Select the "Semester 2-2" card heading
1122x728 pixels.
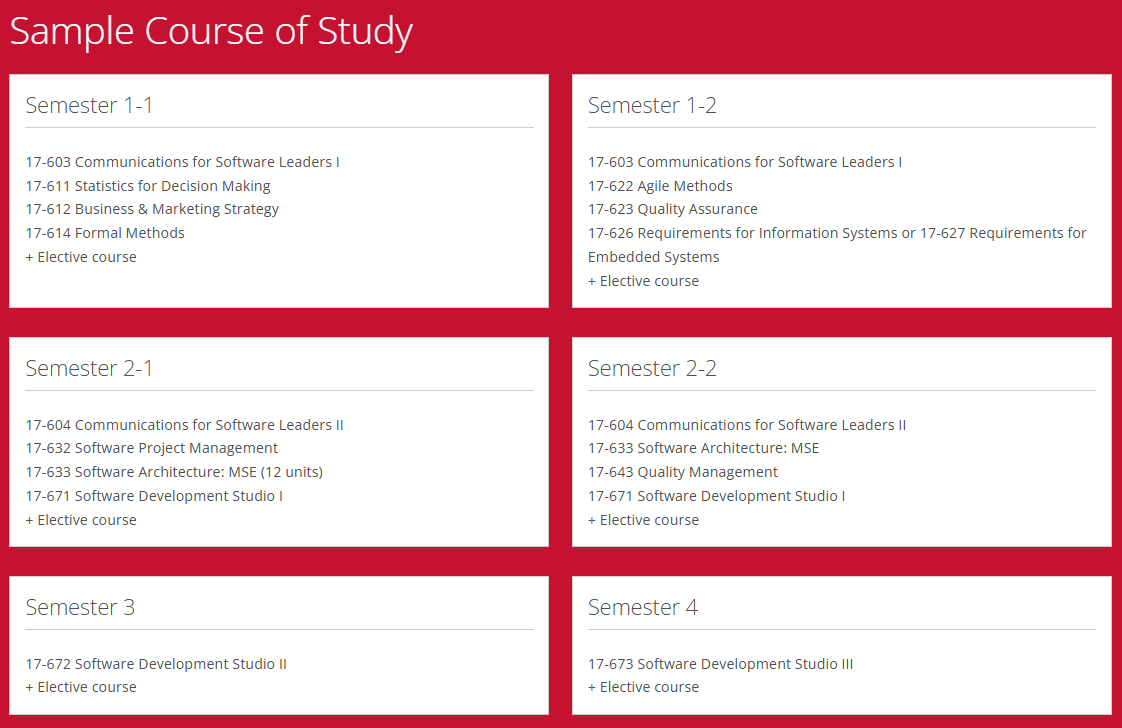(x=652, y=368)
